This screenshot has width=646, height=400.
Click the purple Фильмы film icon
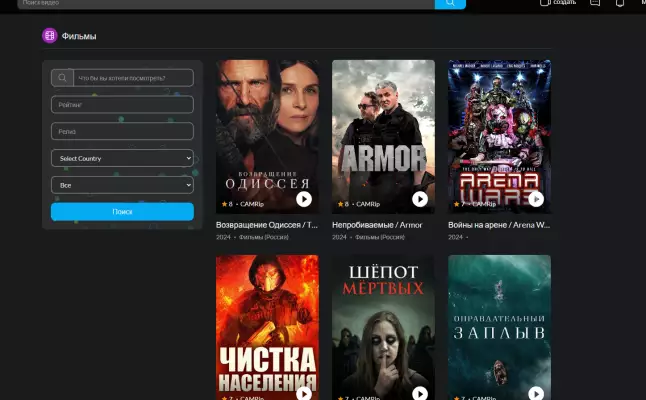49,36
